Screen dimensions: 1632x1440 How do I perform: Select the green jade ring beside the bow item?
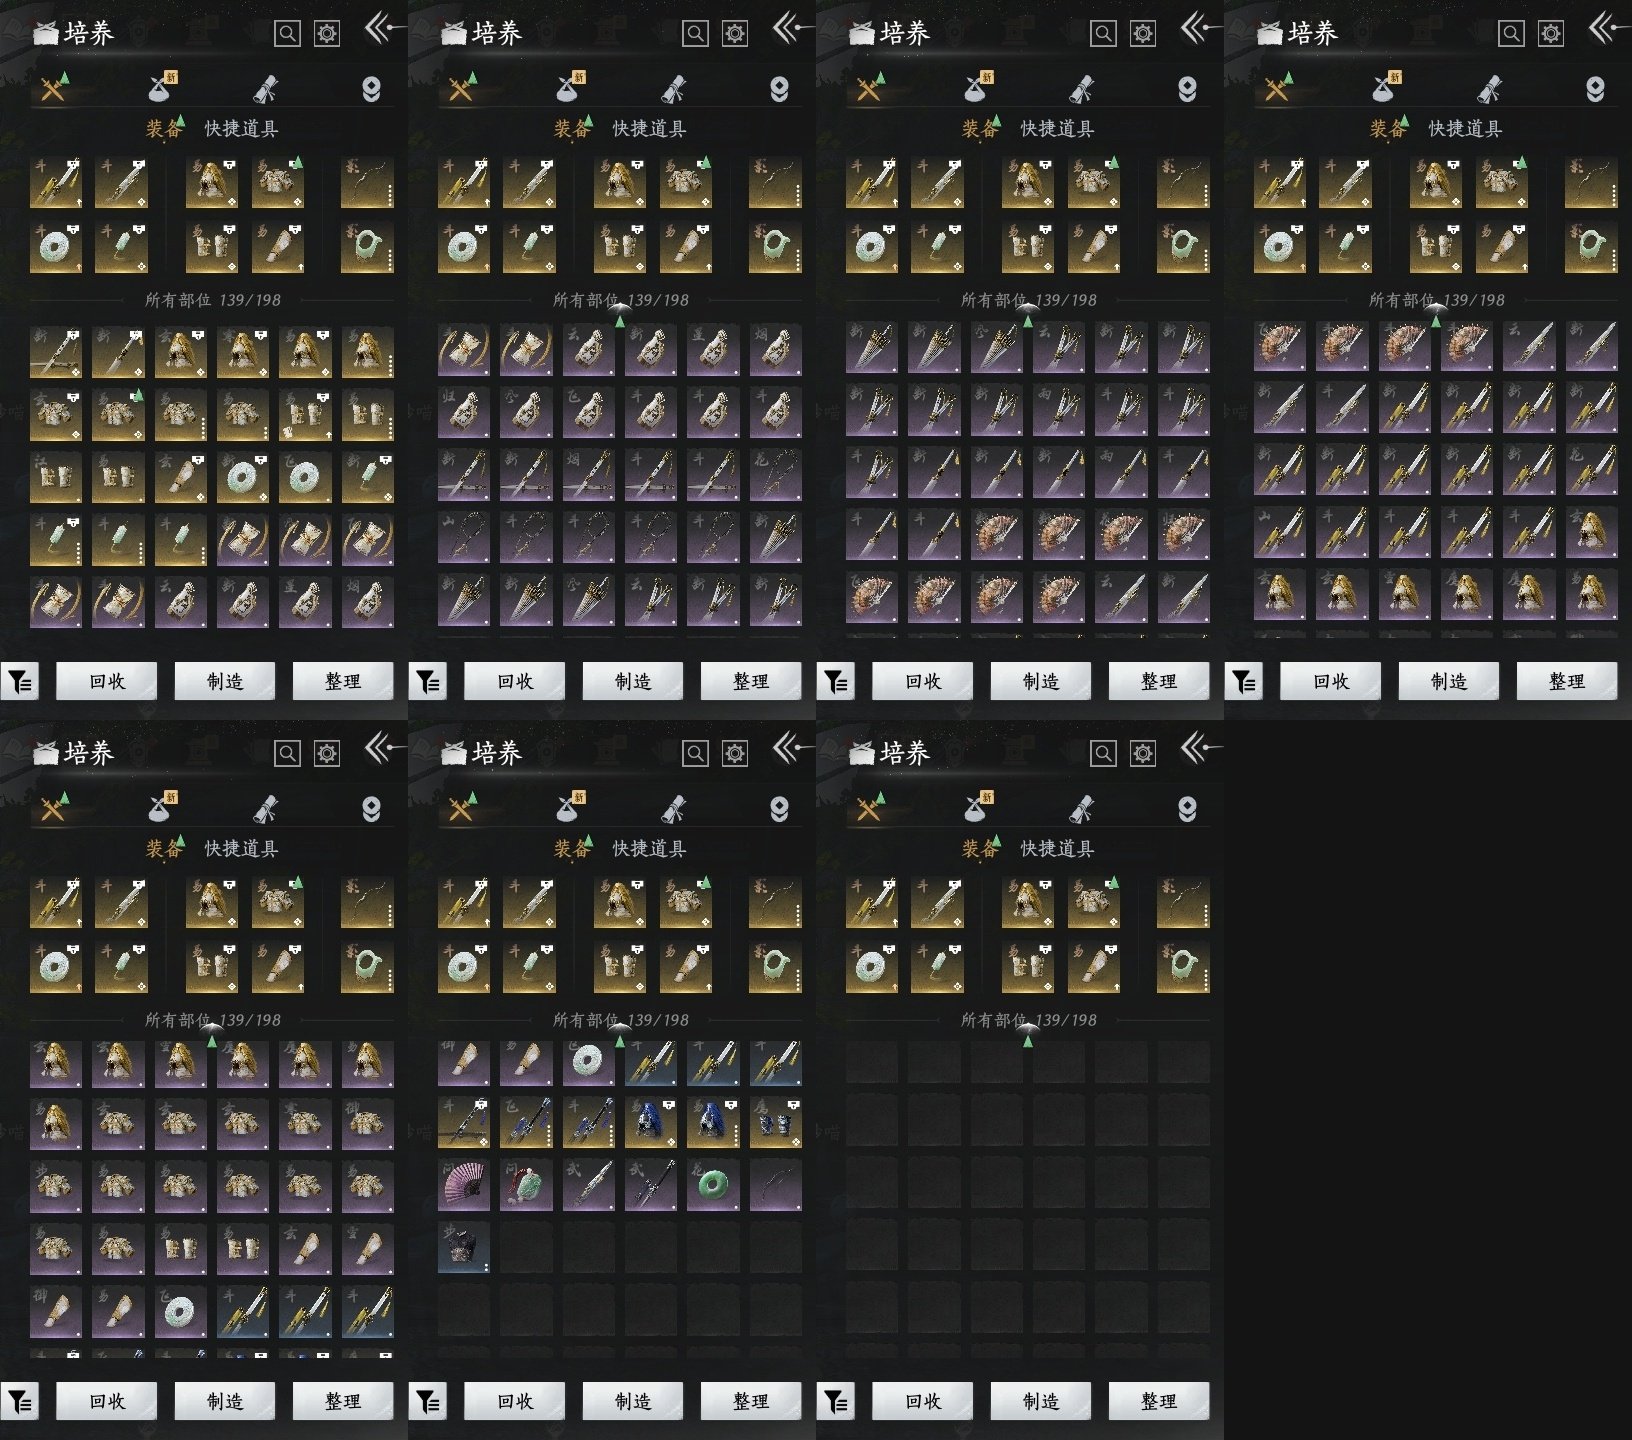coord(713,1185)
